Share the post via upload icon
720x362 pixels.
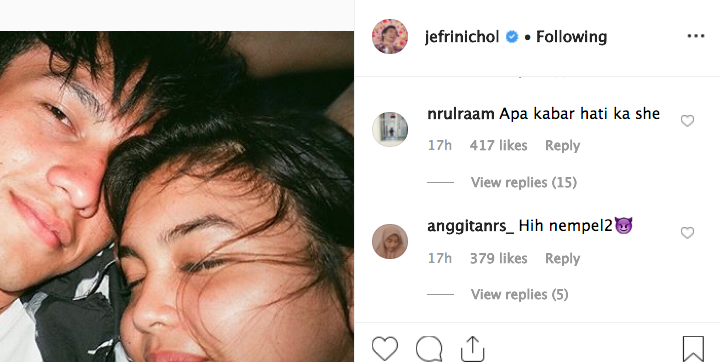(x=472, y=348)
